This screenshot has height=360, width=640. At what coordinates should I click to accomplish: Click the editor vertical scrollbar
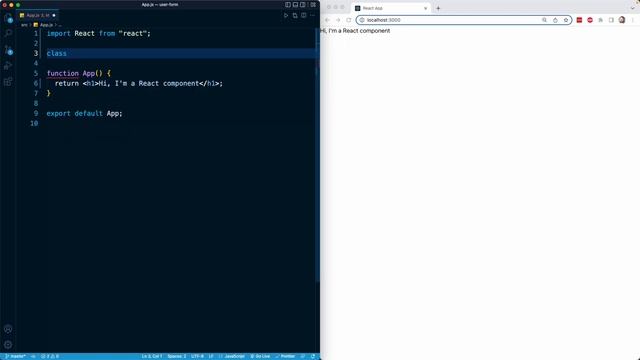point(318,155)
